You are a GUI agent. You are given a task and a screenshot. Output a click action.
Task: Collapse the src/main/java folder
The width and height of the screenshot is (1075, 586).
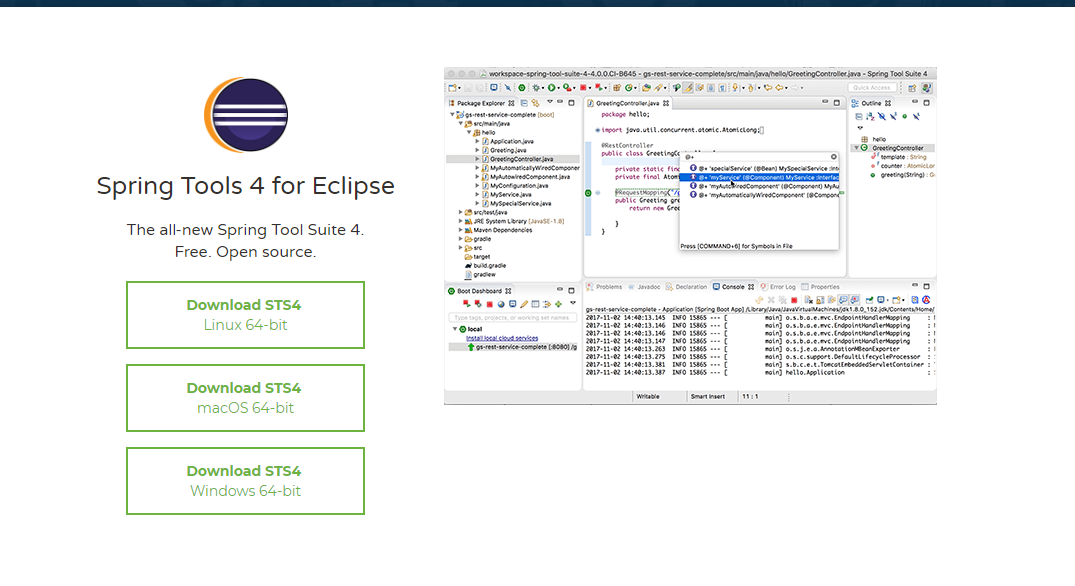point(461,123)
